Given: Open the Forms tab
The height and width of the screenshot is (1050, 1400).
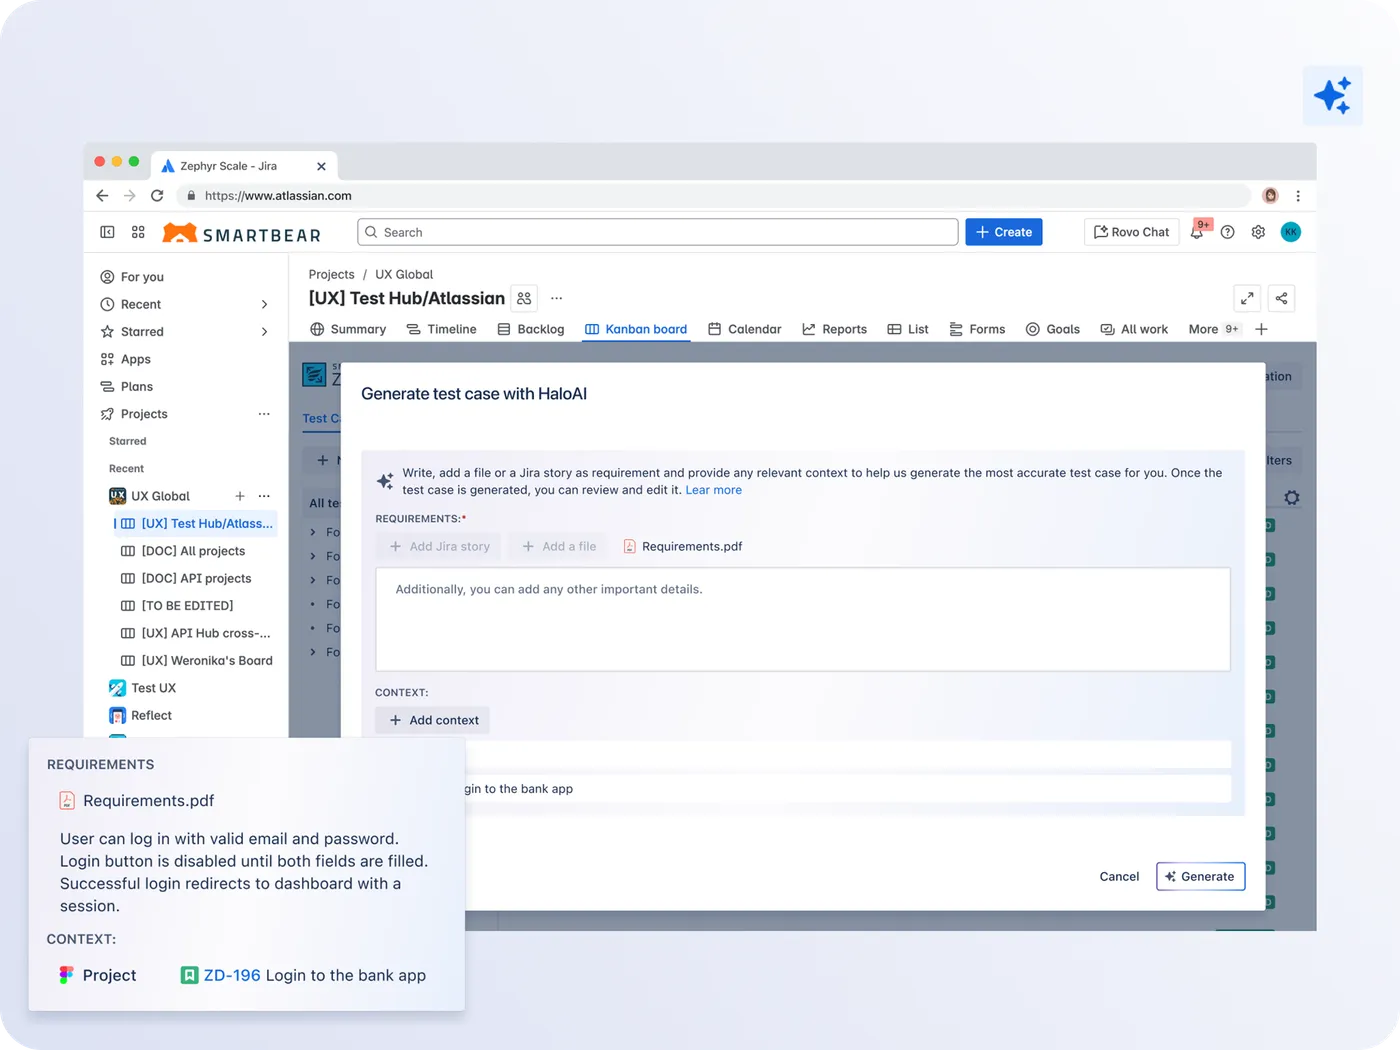Looking at the screenshot, I should [x=977, y=329].
